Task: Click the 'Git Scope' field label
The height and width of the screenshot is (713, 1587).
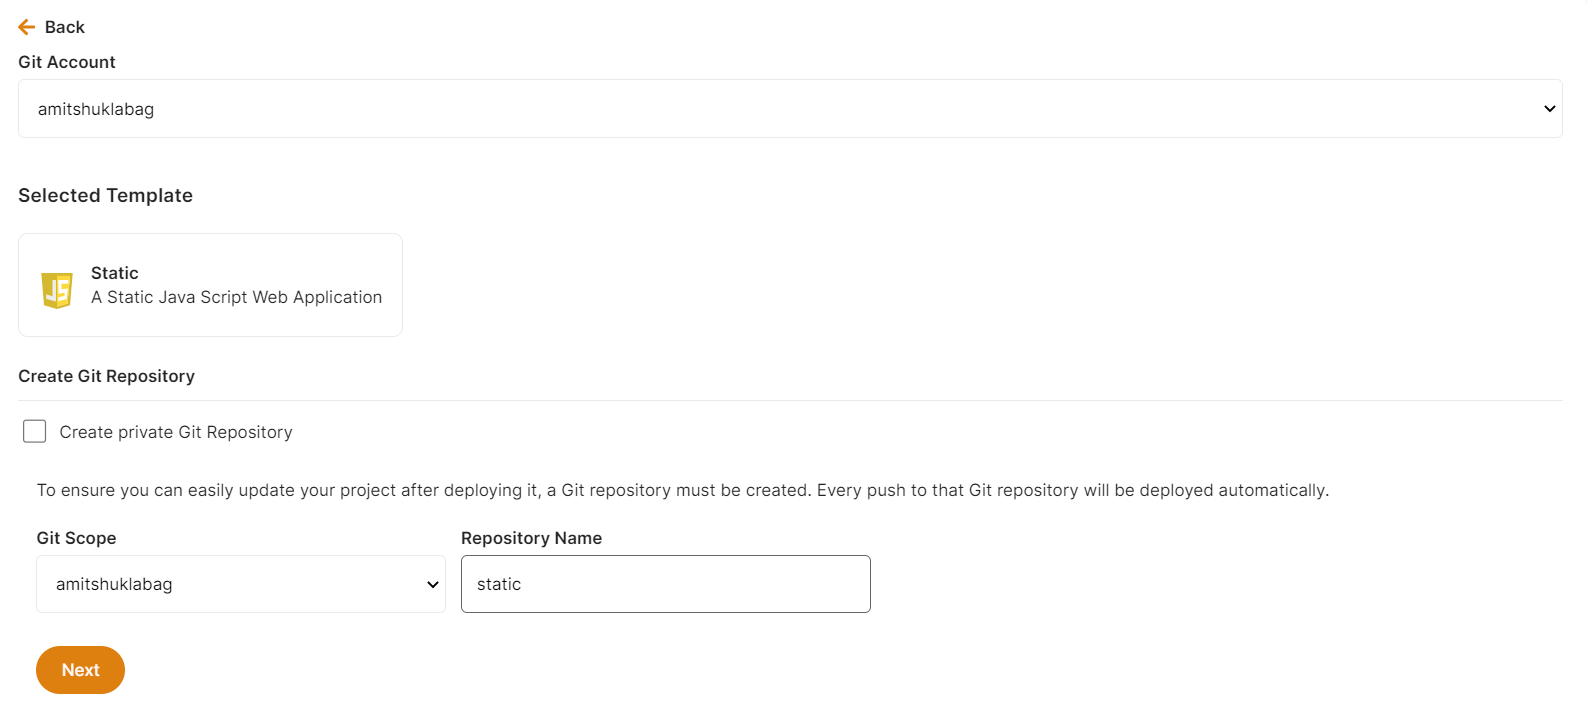Action: pos(76,538)
